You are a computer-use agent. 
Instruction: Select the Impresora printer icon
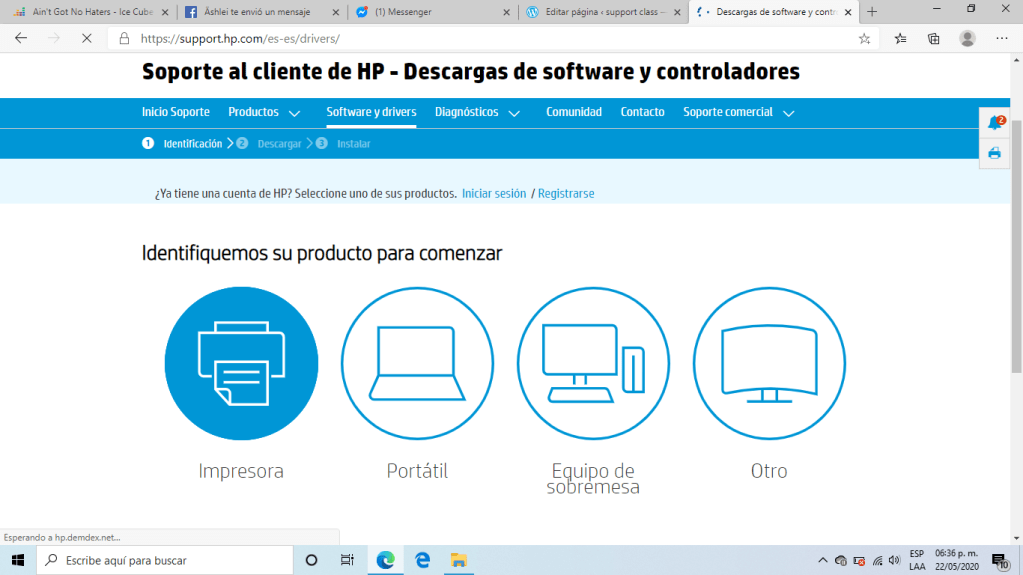coord(241,363)
